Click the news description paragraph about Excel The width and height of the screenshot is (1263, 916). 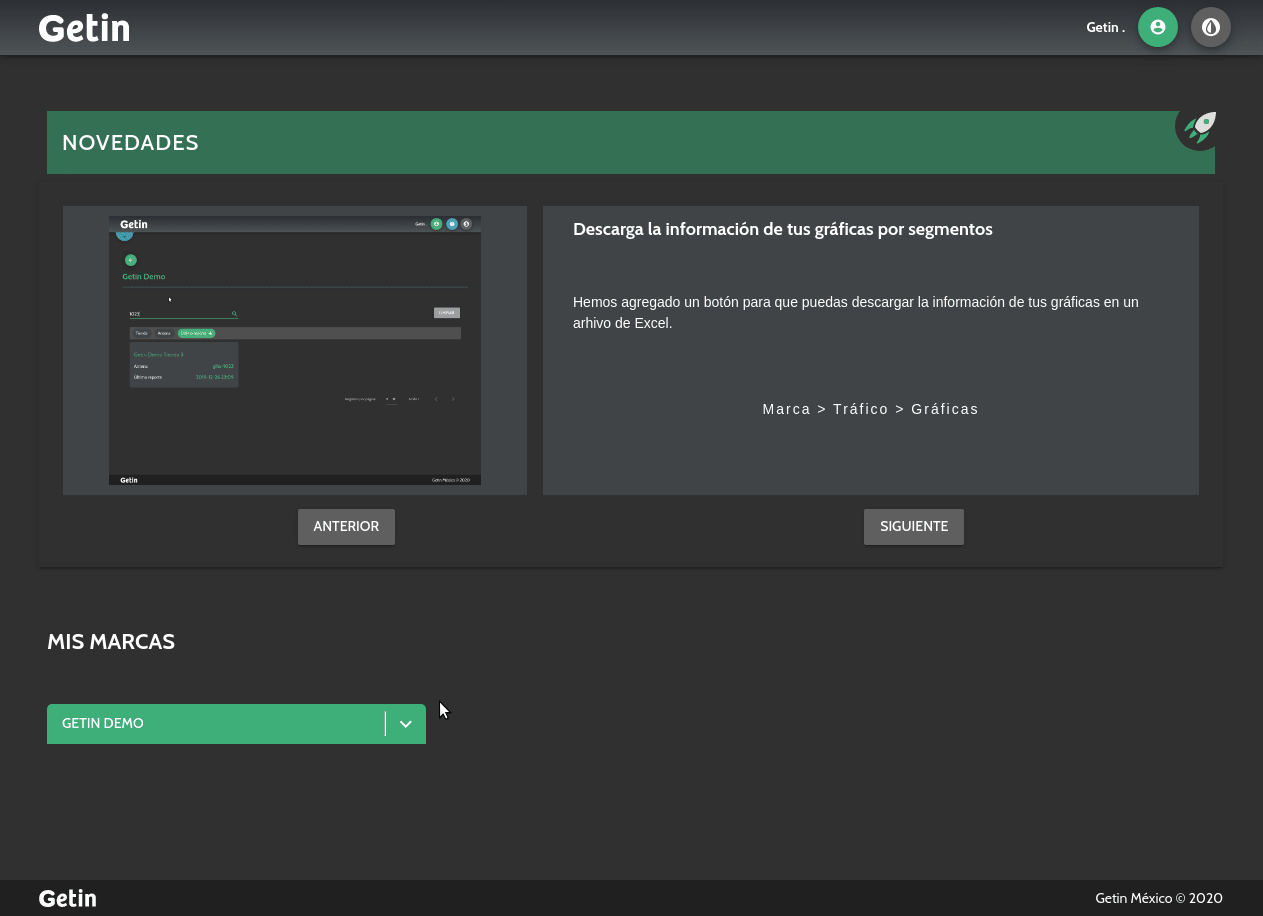855,312
